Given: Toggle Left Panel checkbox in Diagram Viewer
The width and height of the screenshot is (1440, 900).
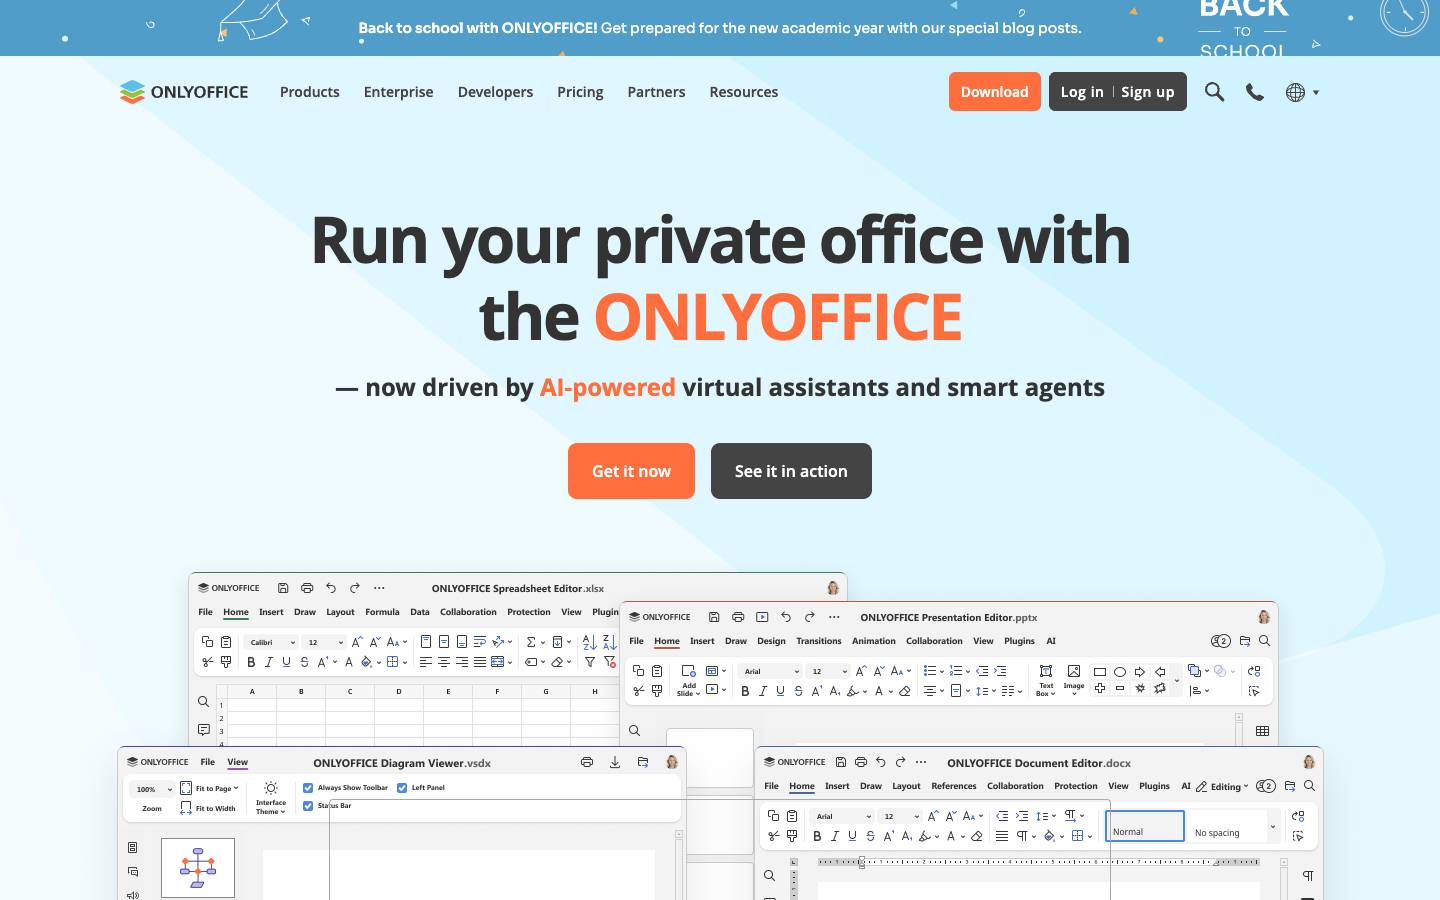Looking at the screenshot, I should (x=402, y=788).
